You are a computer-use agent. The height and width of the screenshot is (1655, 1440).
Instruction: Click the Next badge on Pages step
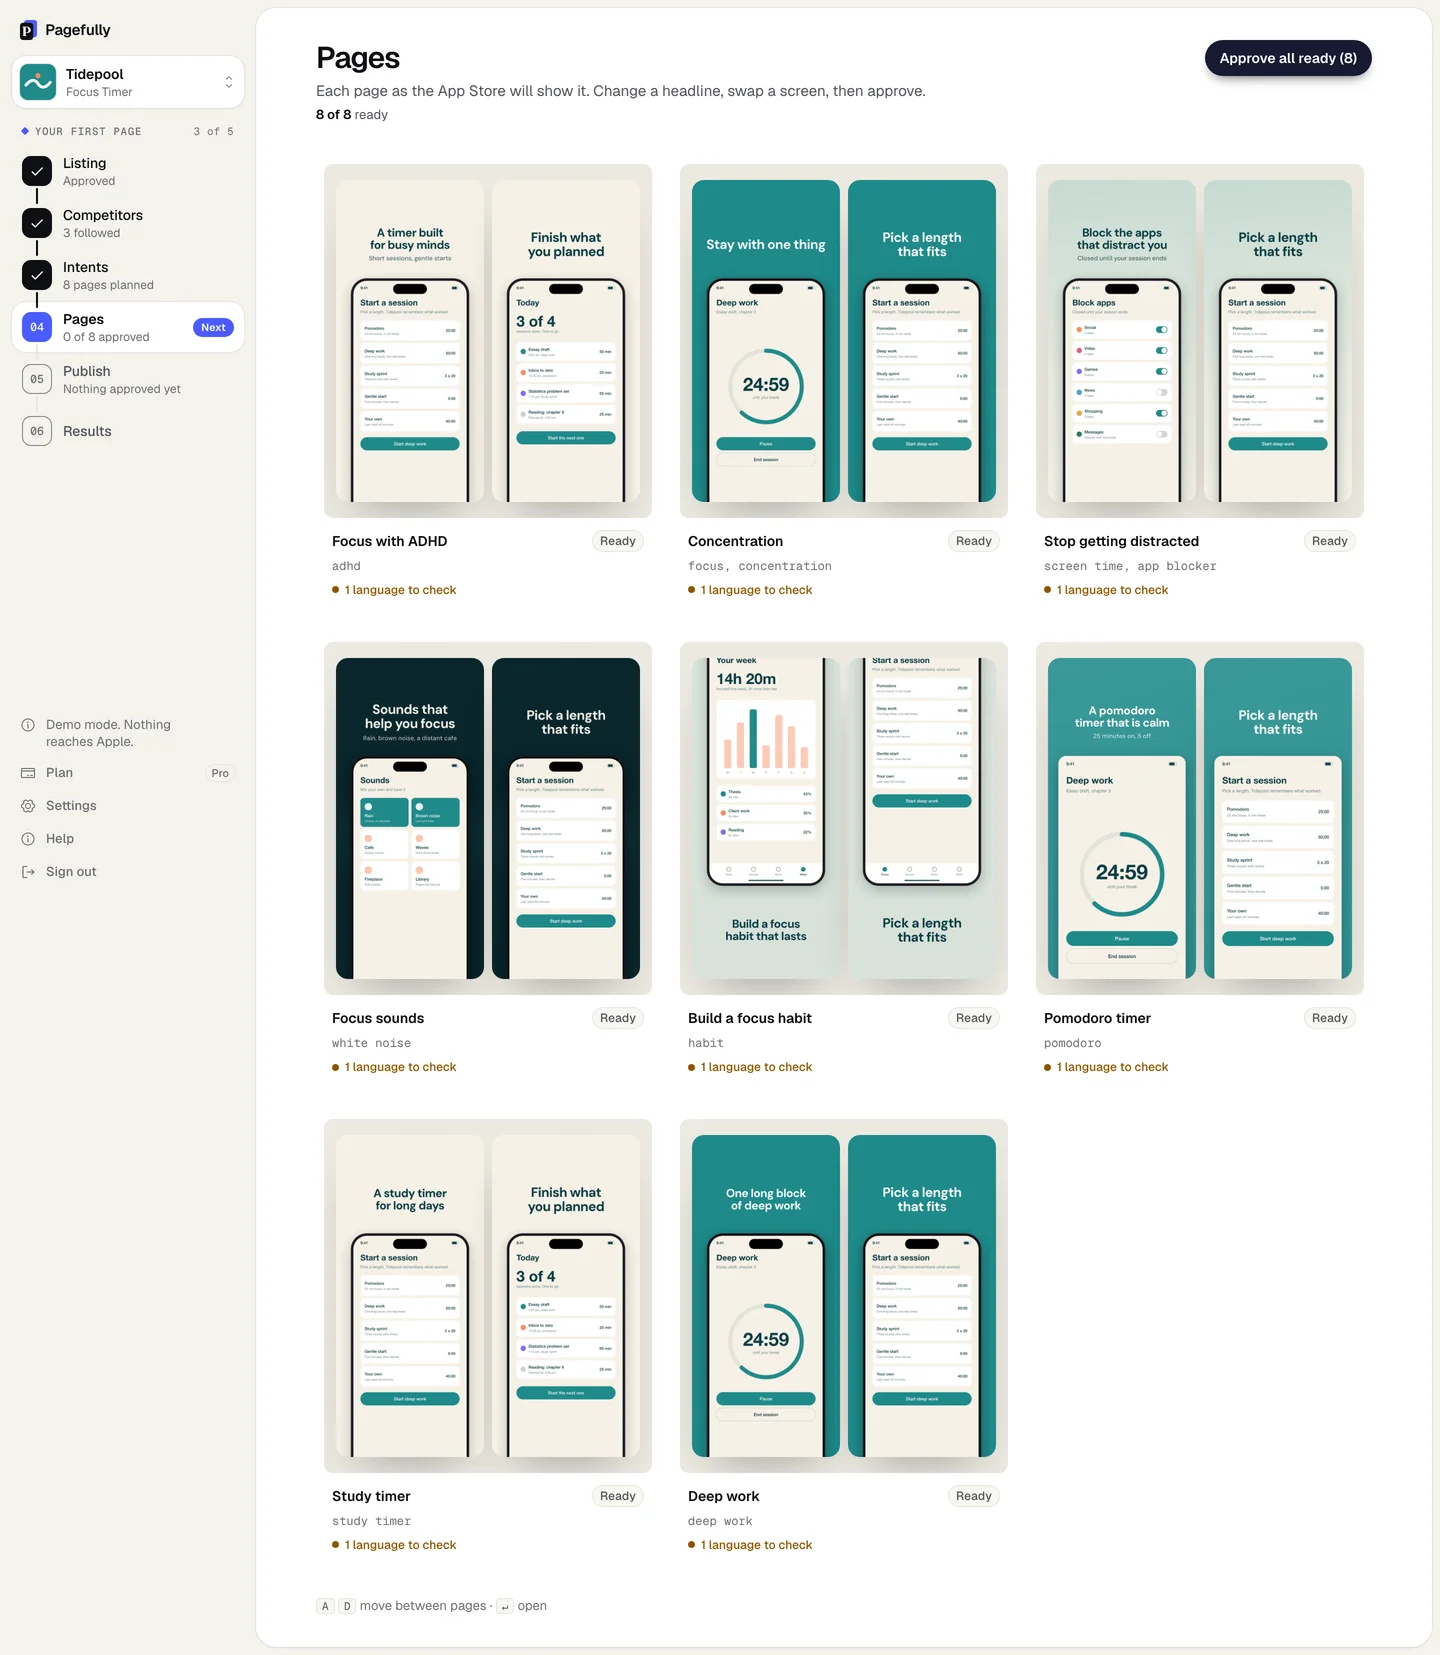click(x=213, y=327)
